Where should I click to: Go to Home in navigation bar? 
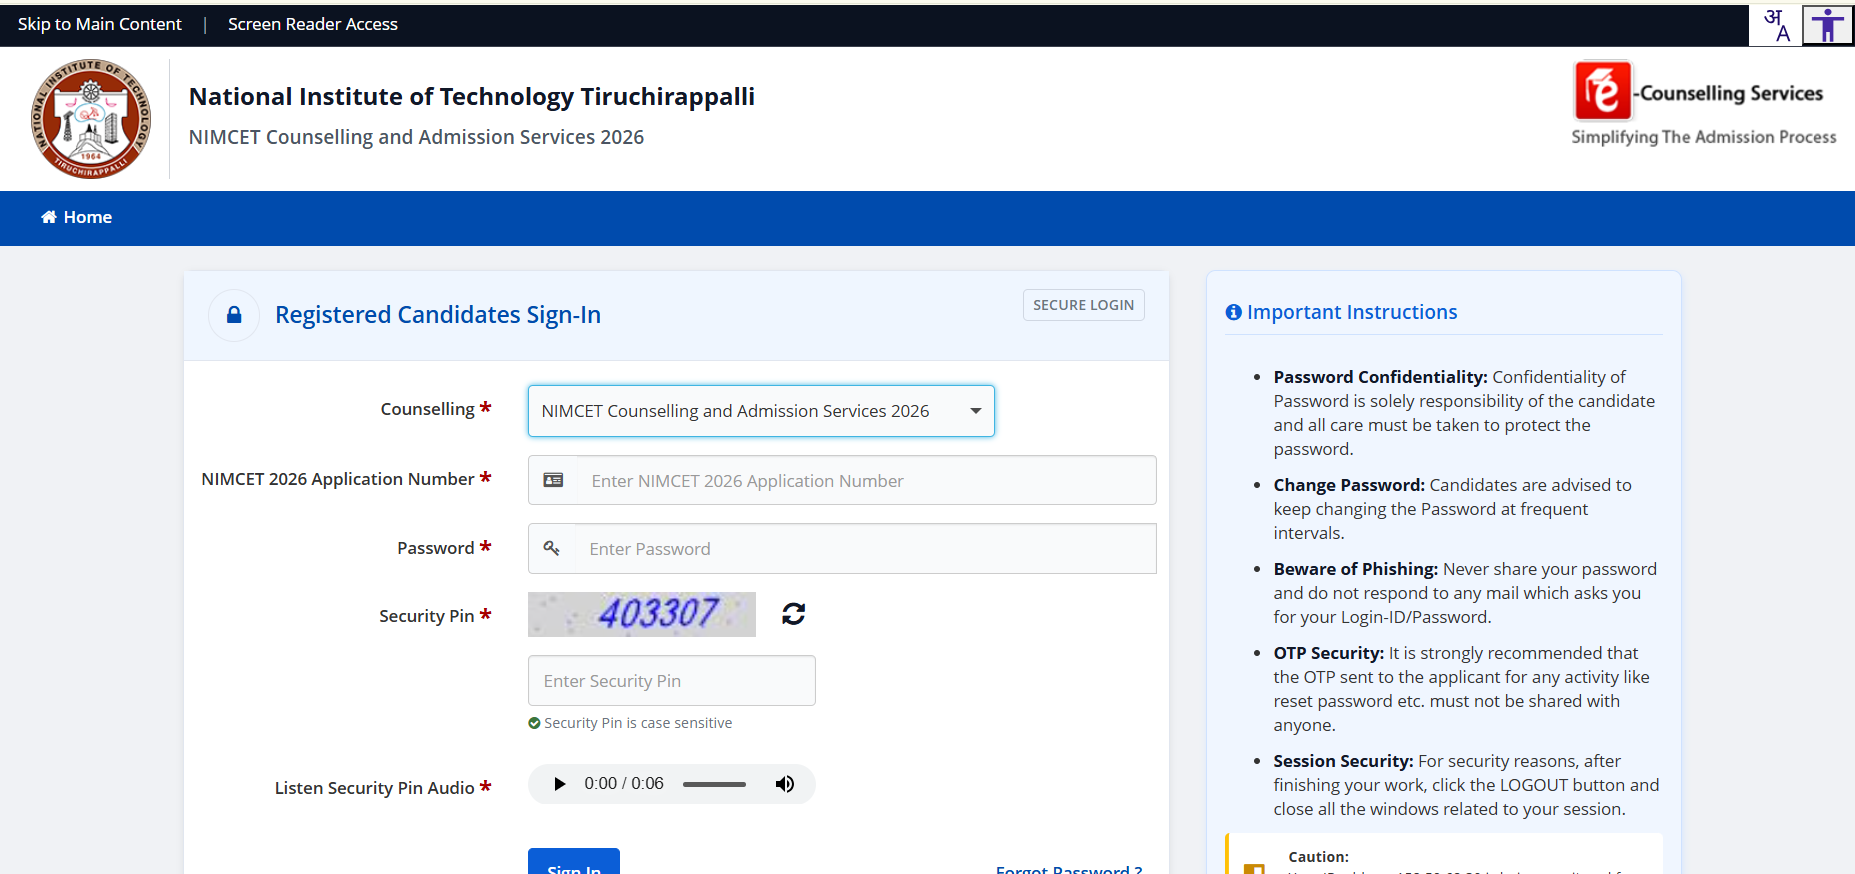pos(77,217)
